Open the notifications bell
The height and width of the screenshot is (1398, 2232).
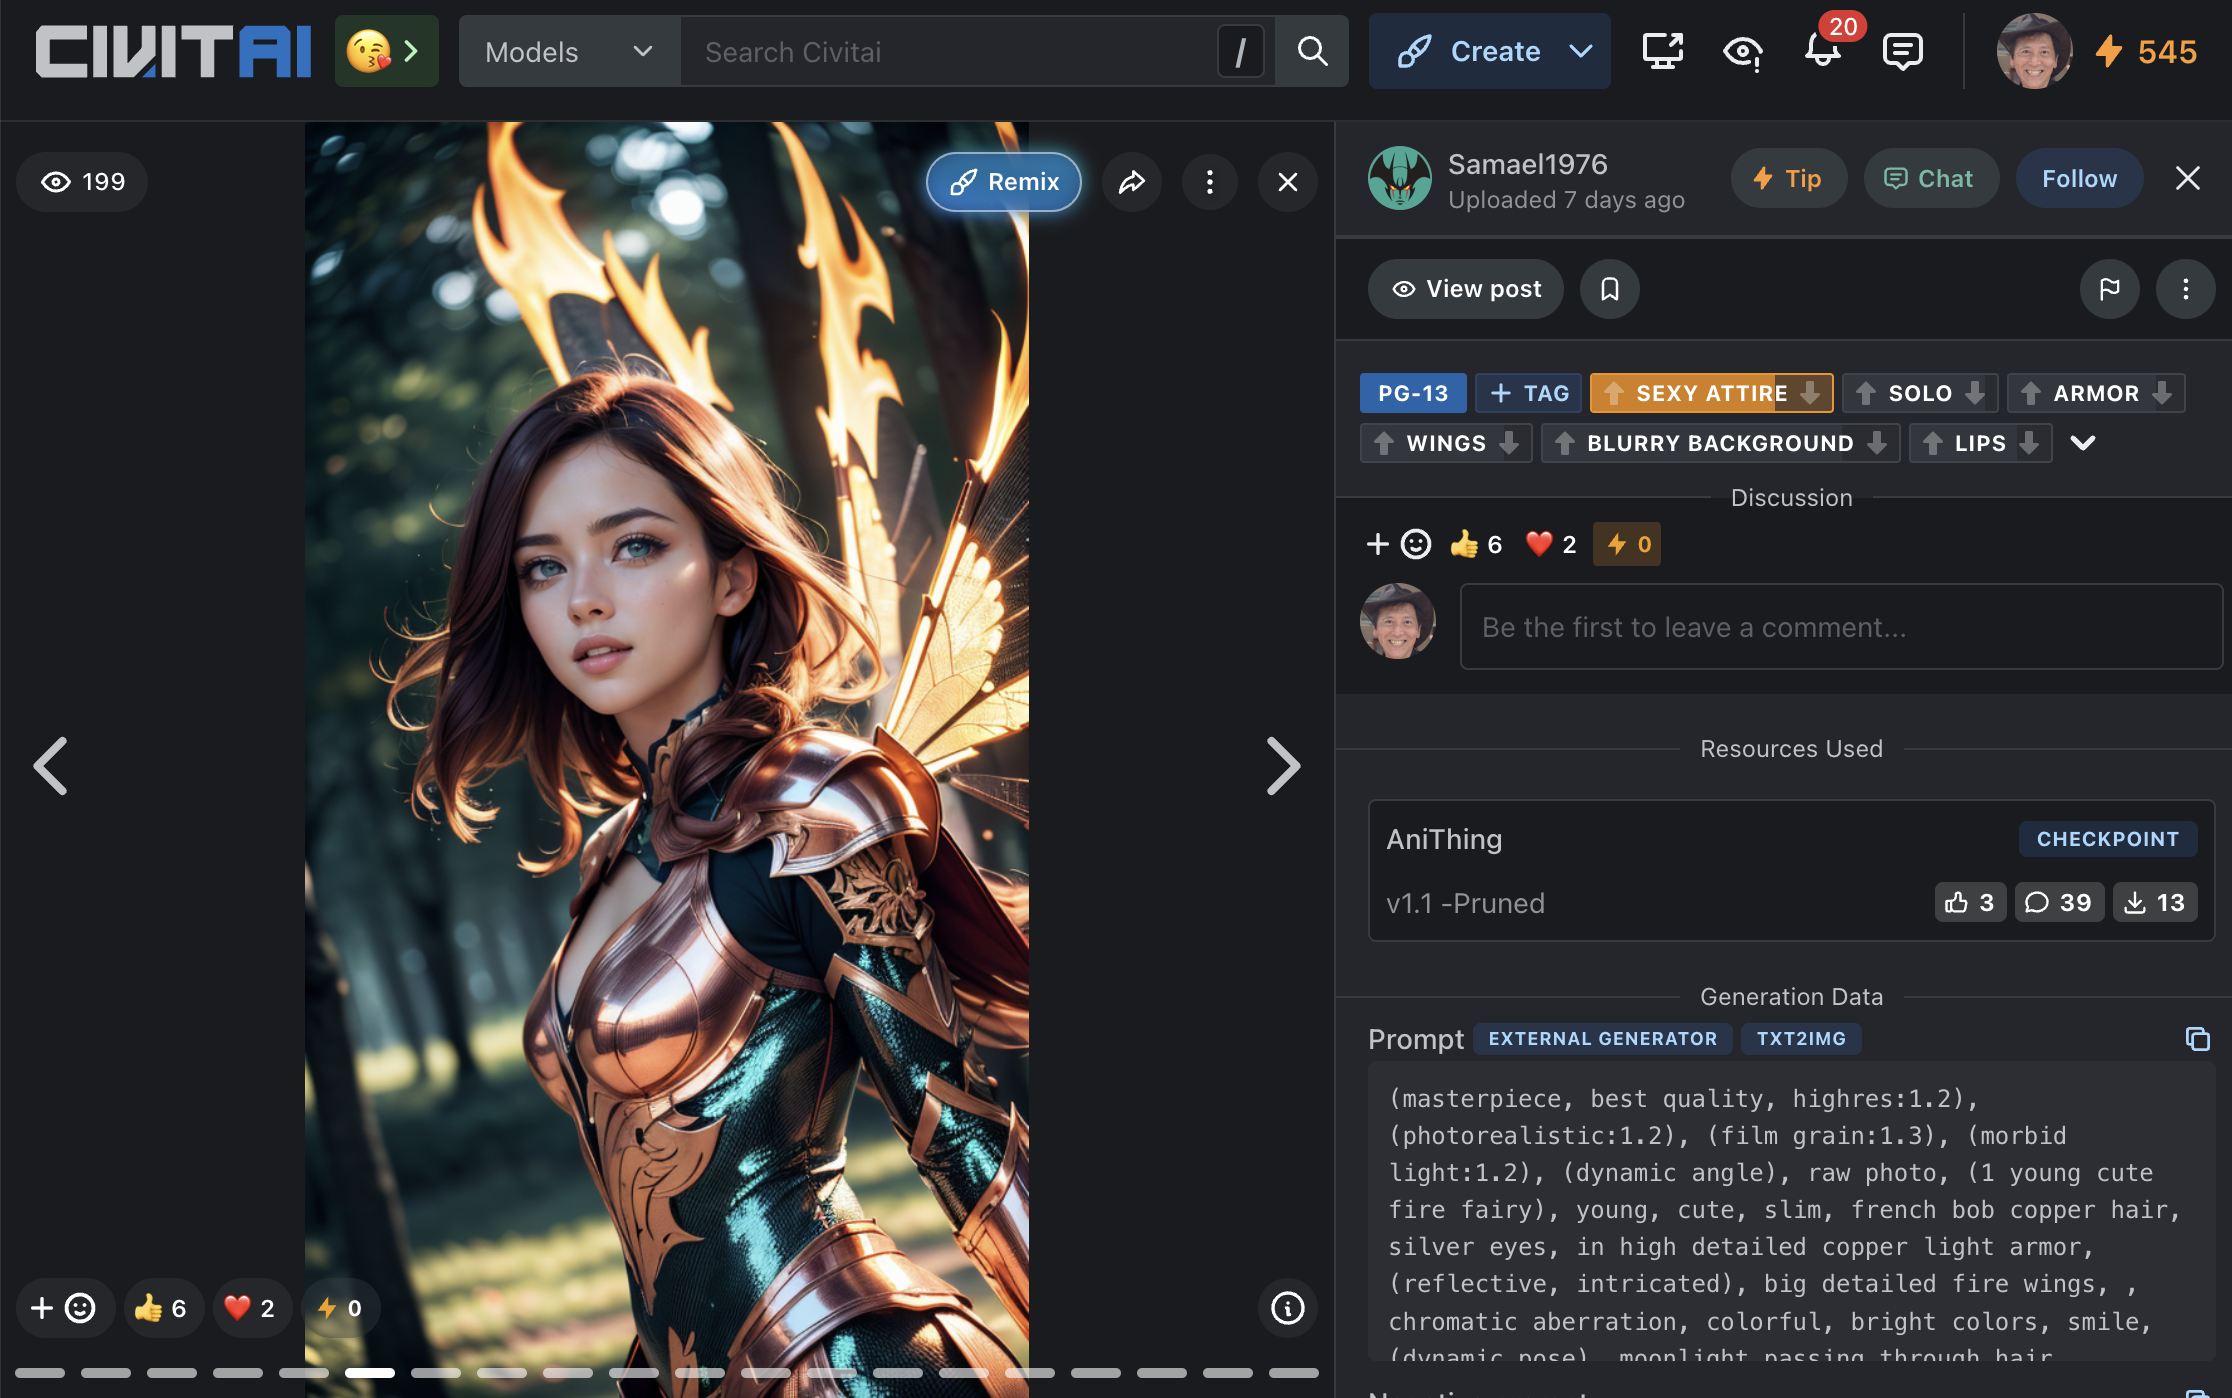tap(1822, 51)
